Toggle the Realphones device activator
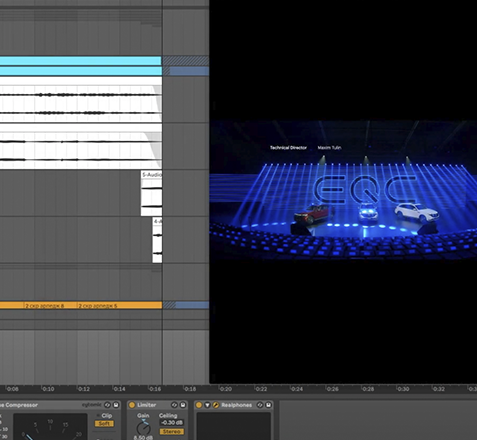477x440 pixels. (x=199, y=405)
